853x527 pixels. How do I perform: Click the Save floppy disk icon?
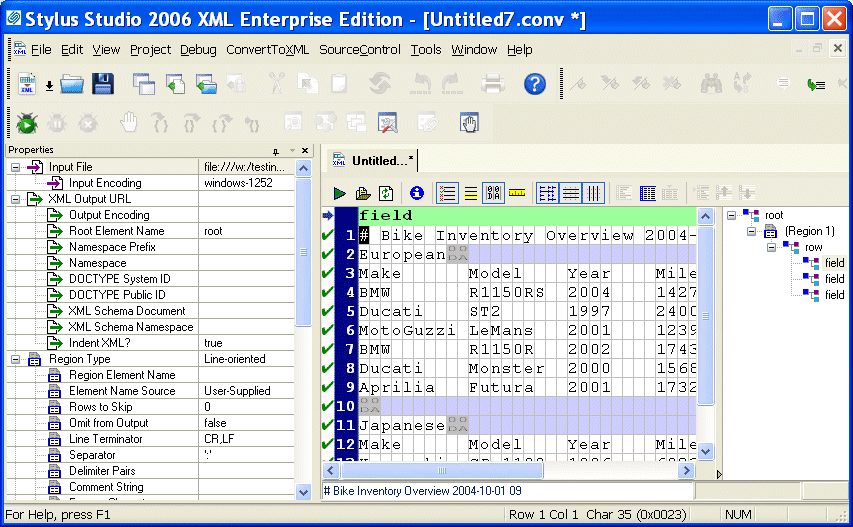tap(103, 85)
